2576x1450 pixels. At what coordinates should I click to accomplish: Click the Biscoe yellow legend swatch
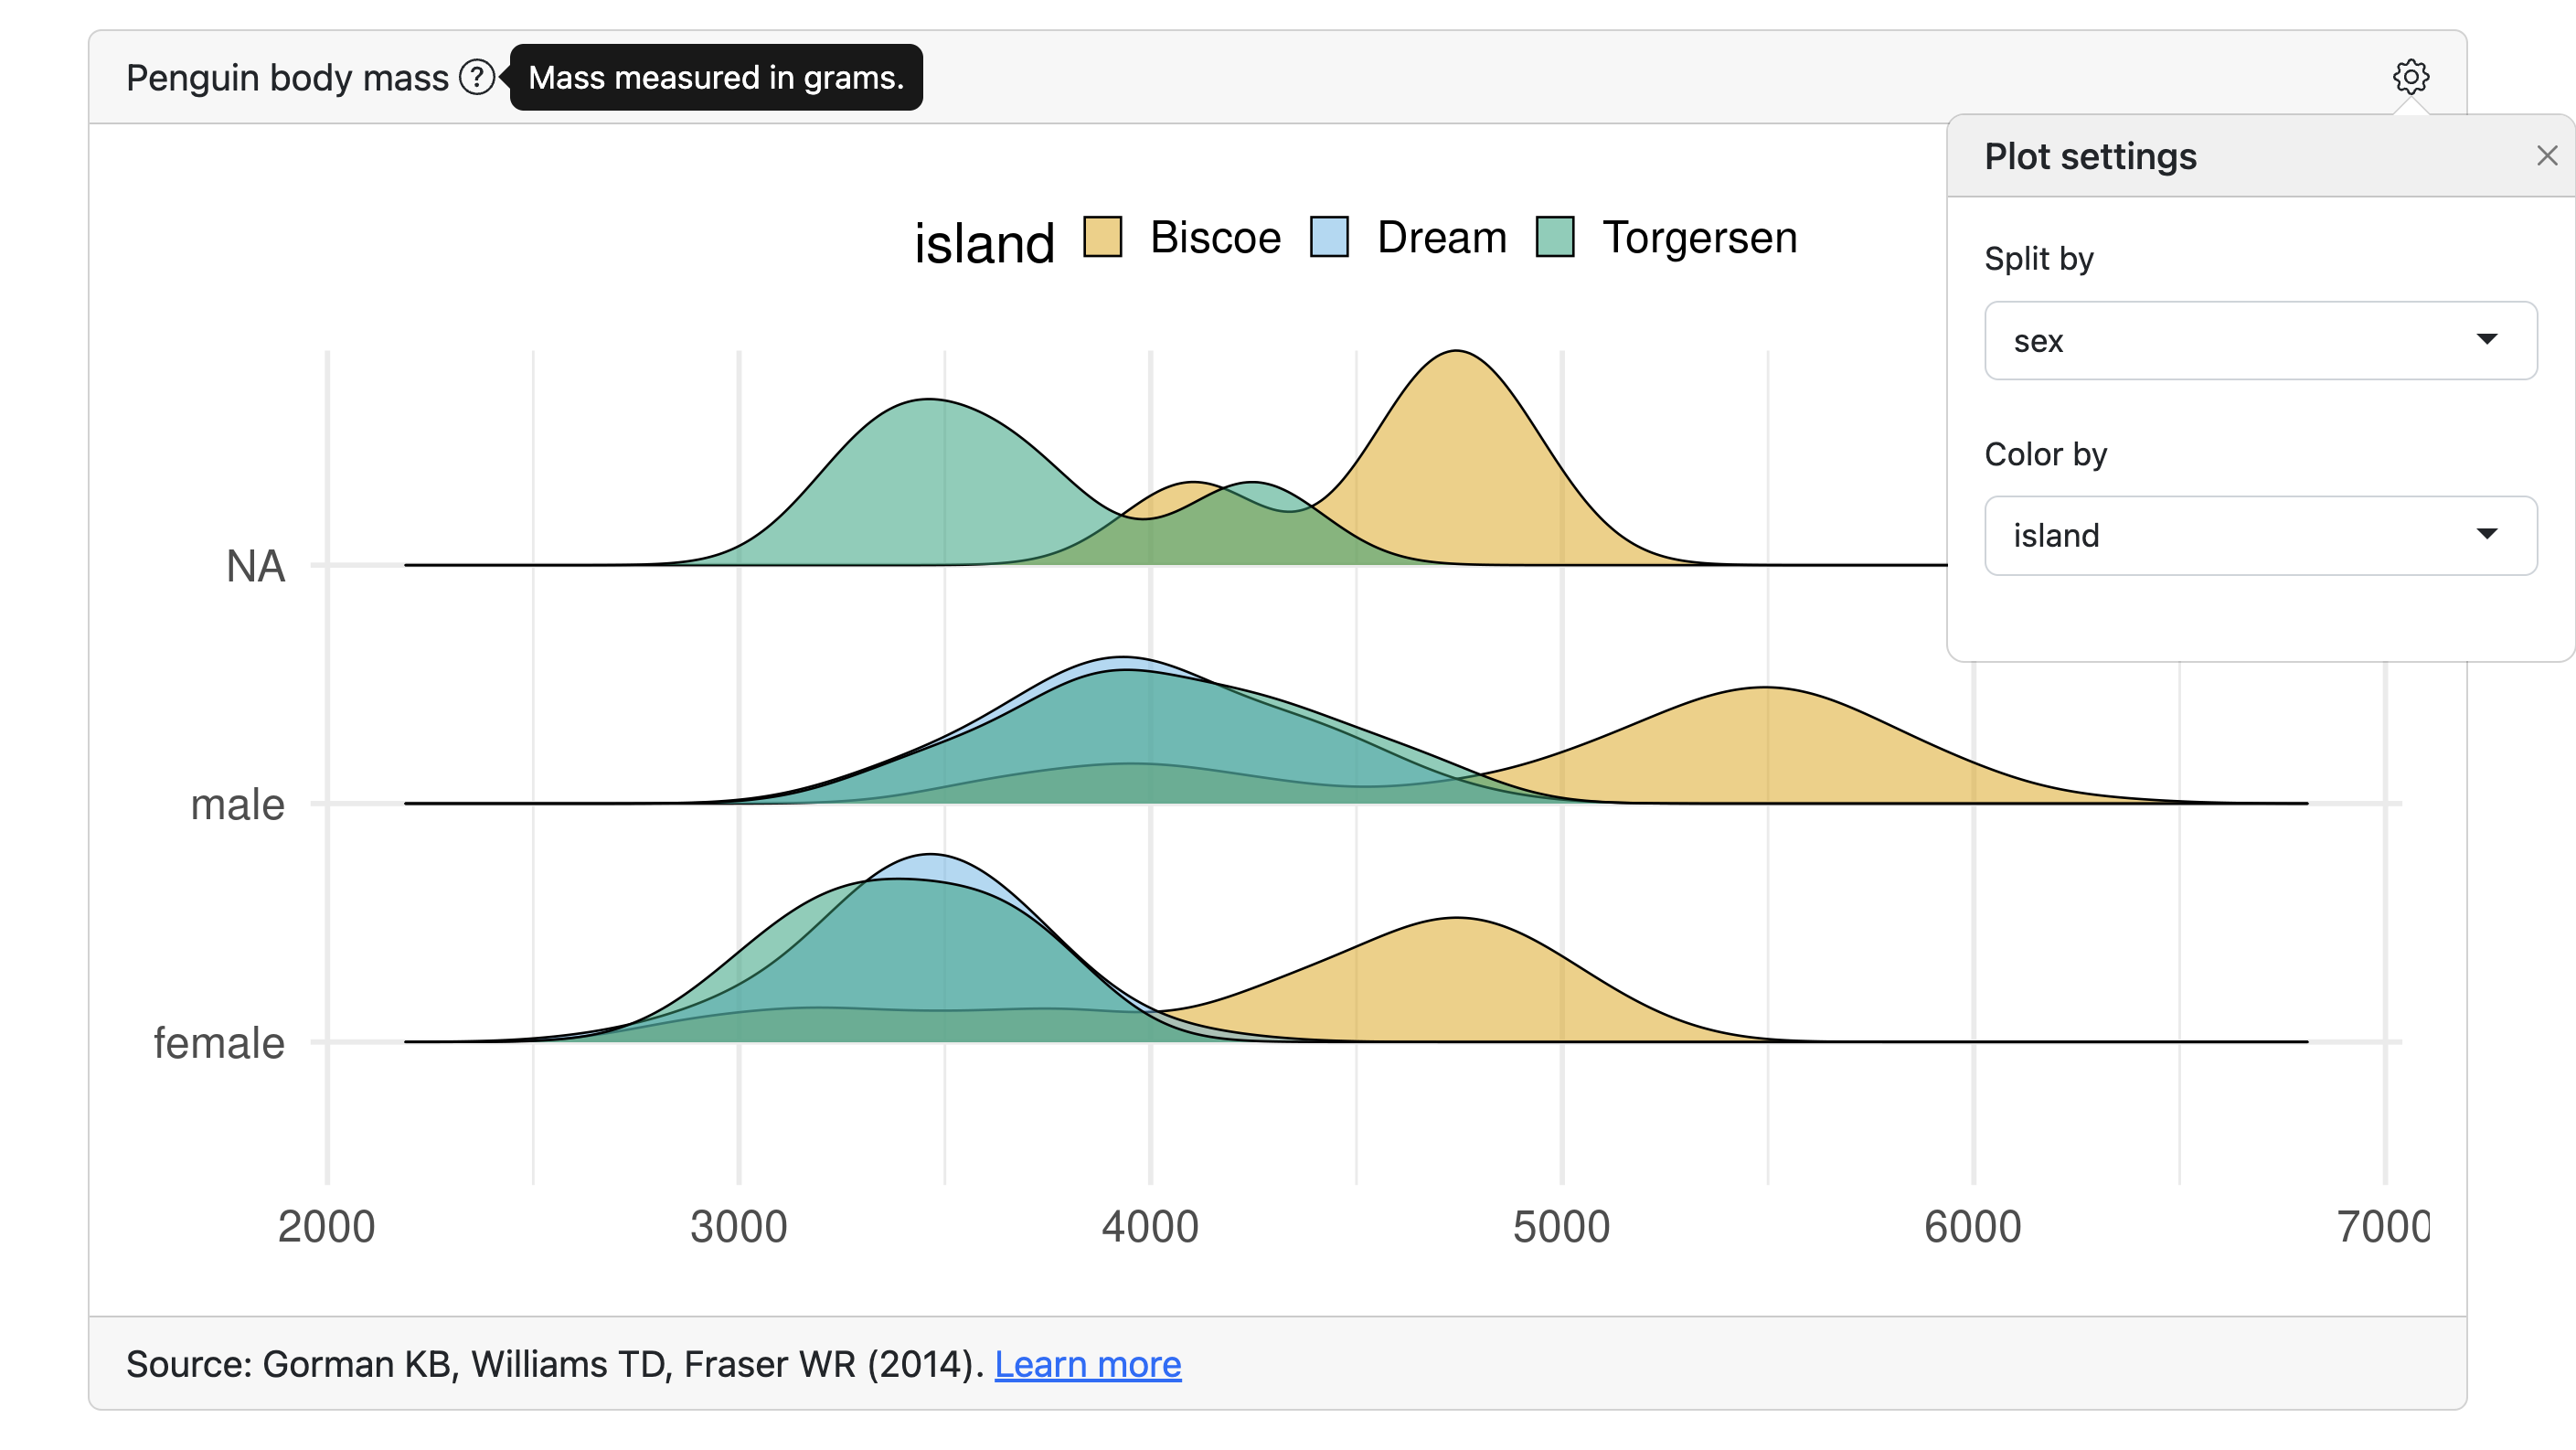click(1102, 238)
